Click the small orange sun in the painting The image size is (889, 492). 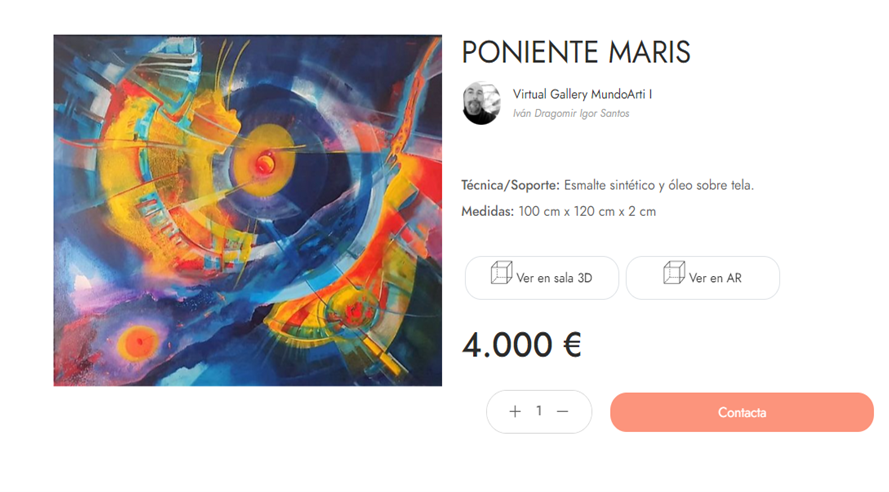pyautogui.click(x=138, y=342)
